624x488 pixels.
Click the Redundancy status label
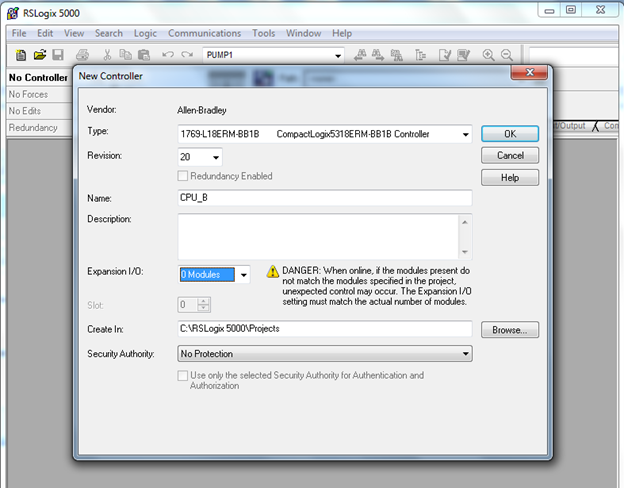(x=33, y=128)
